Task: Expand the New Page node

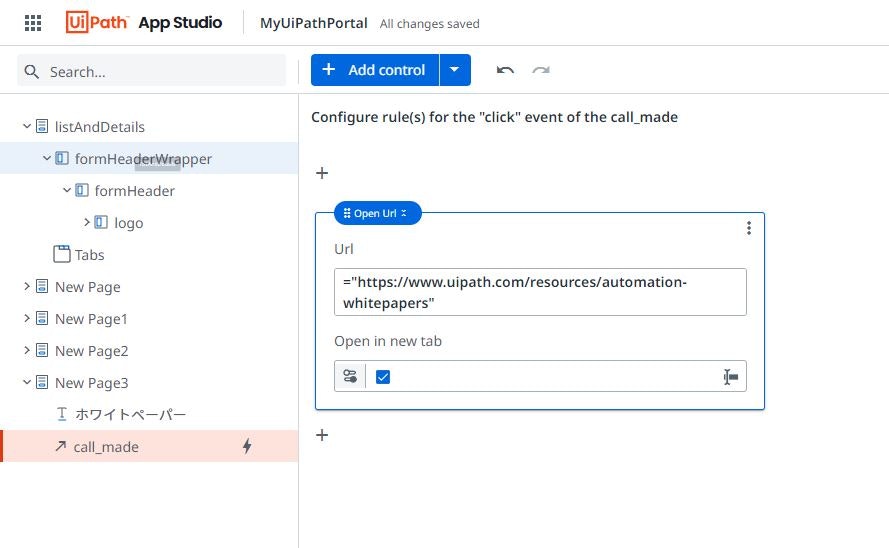Action: [27, 286]
